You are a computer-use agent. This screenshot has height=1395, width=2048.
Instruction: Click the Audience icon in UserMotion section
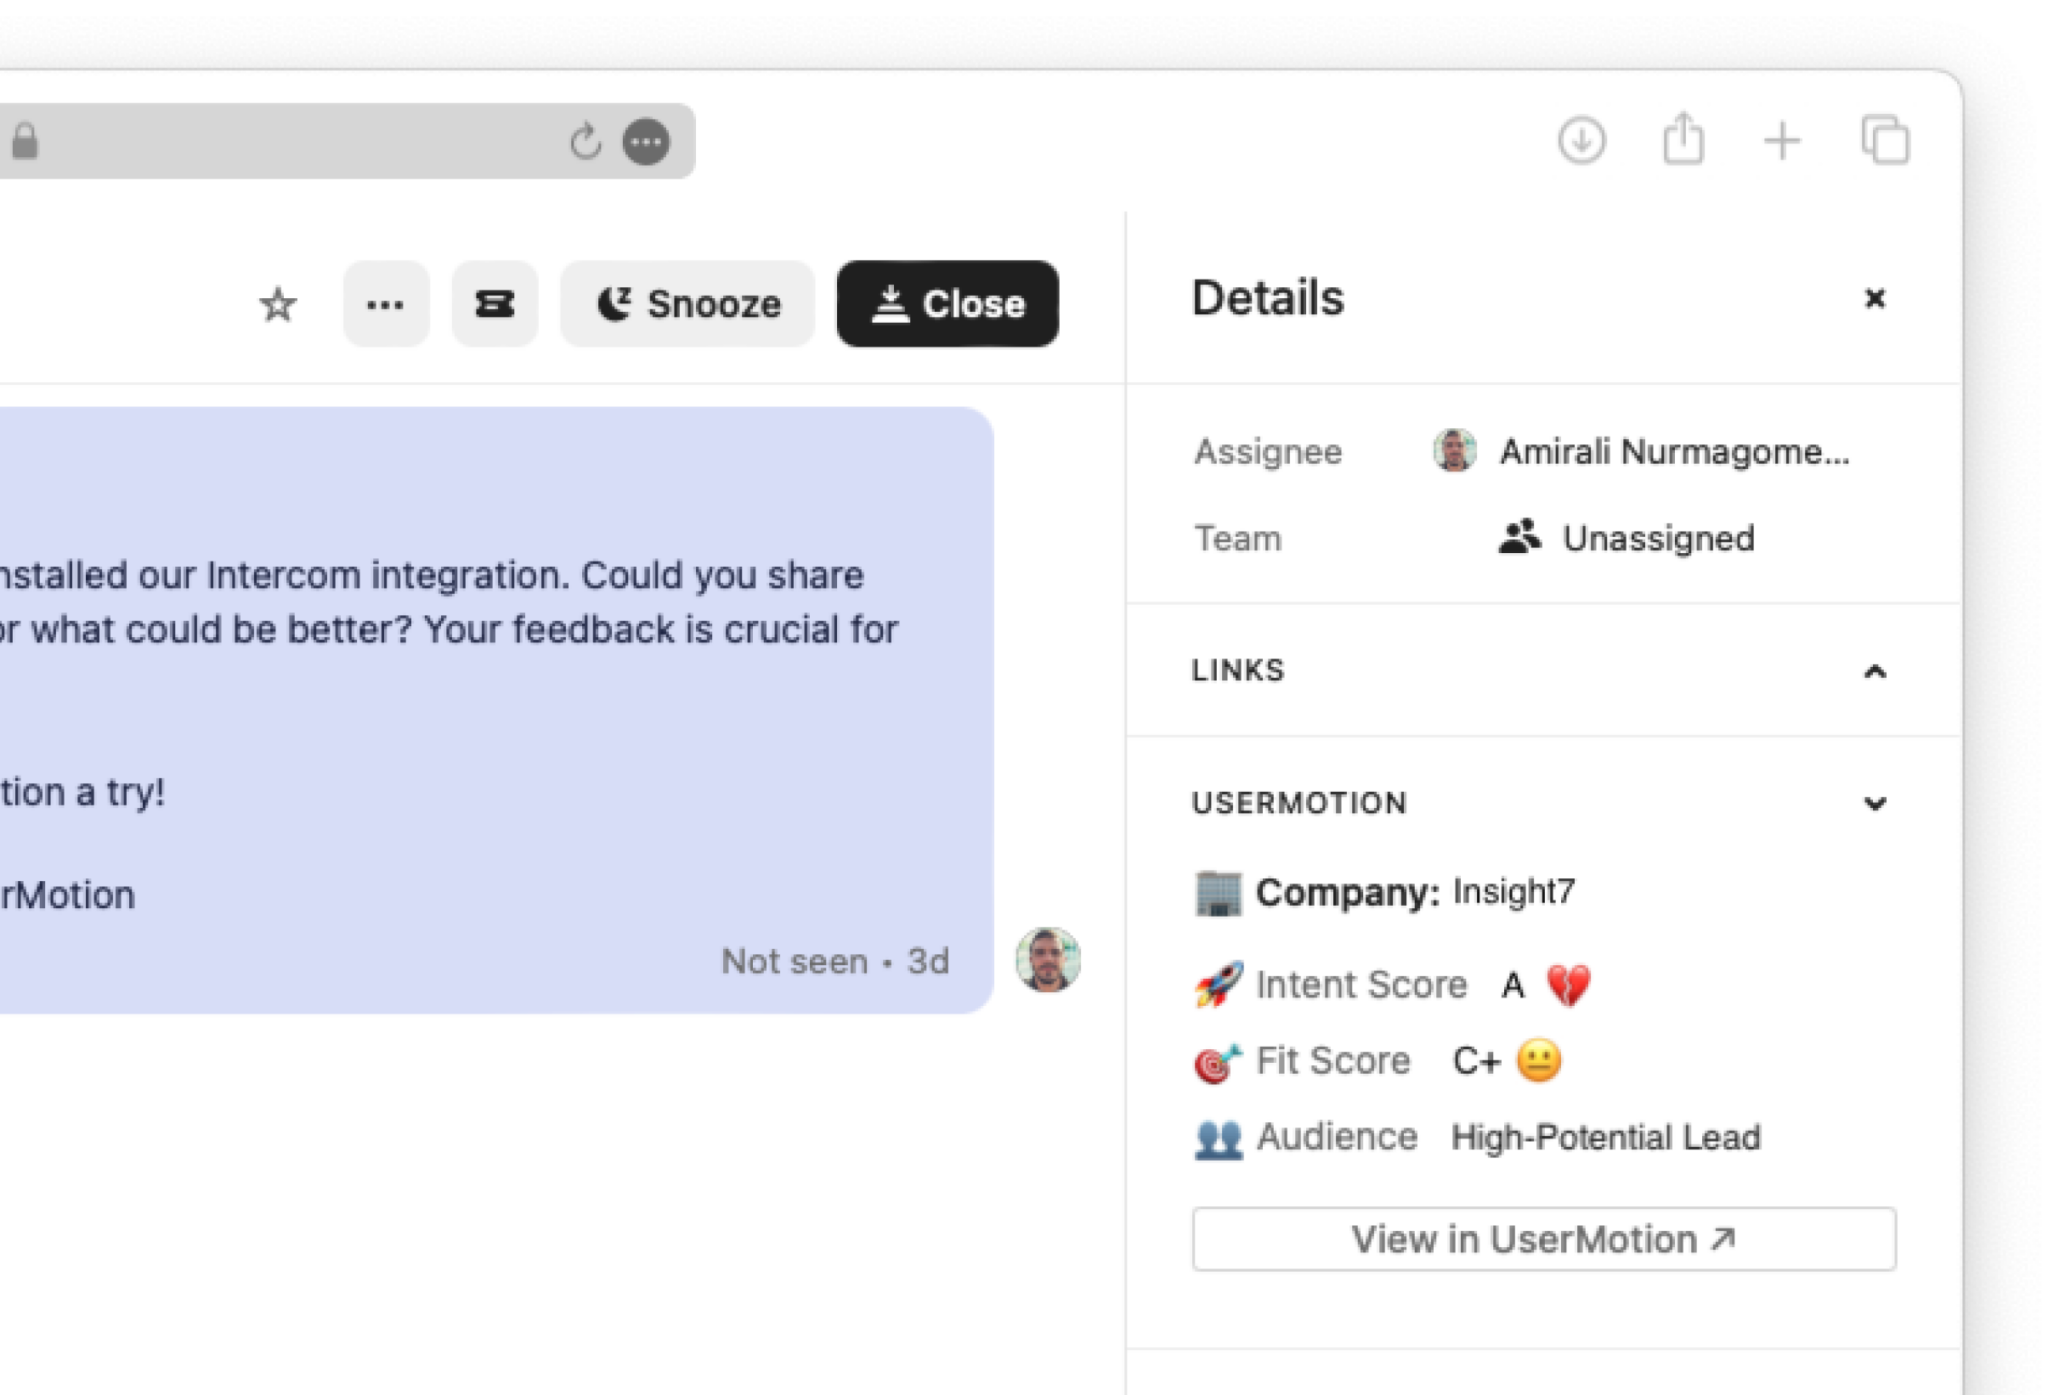click(1216, 1136)
